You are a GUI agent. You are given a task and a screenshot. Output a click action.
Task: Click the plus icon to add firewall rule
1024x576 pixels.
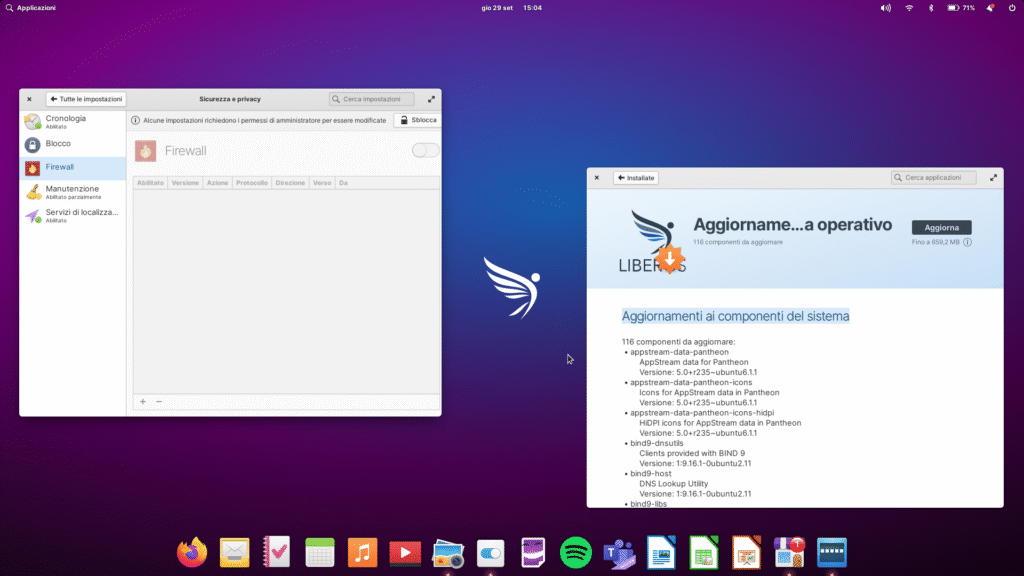(142, 401)
